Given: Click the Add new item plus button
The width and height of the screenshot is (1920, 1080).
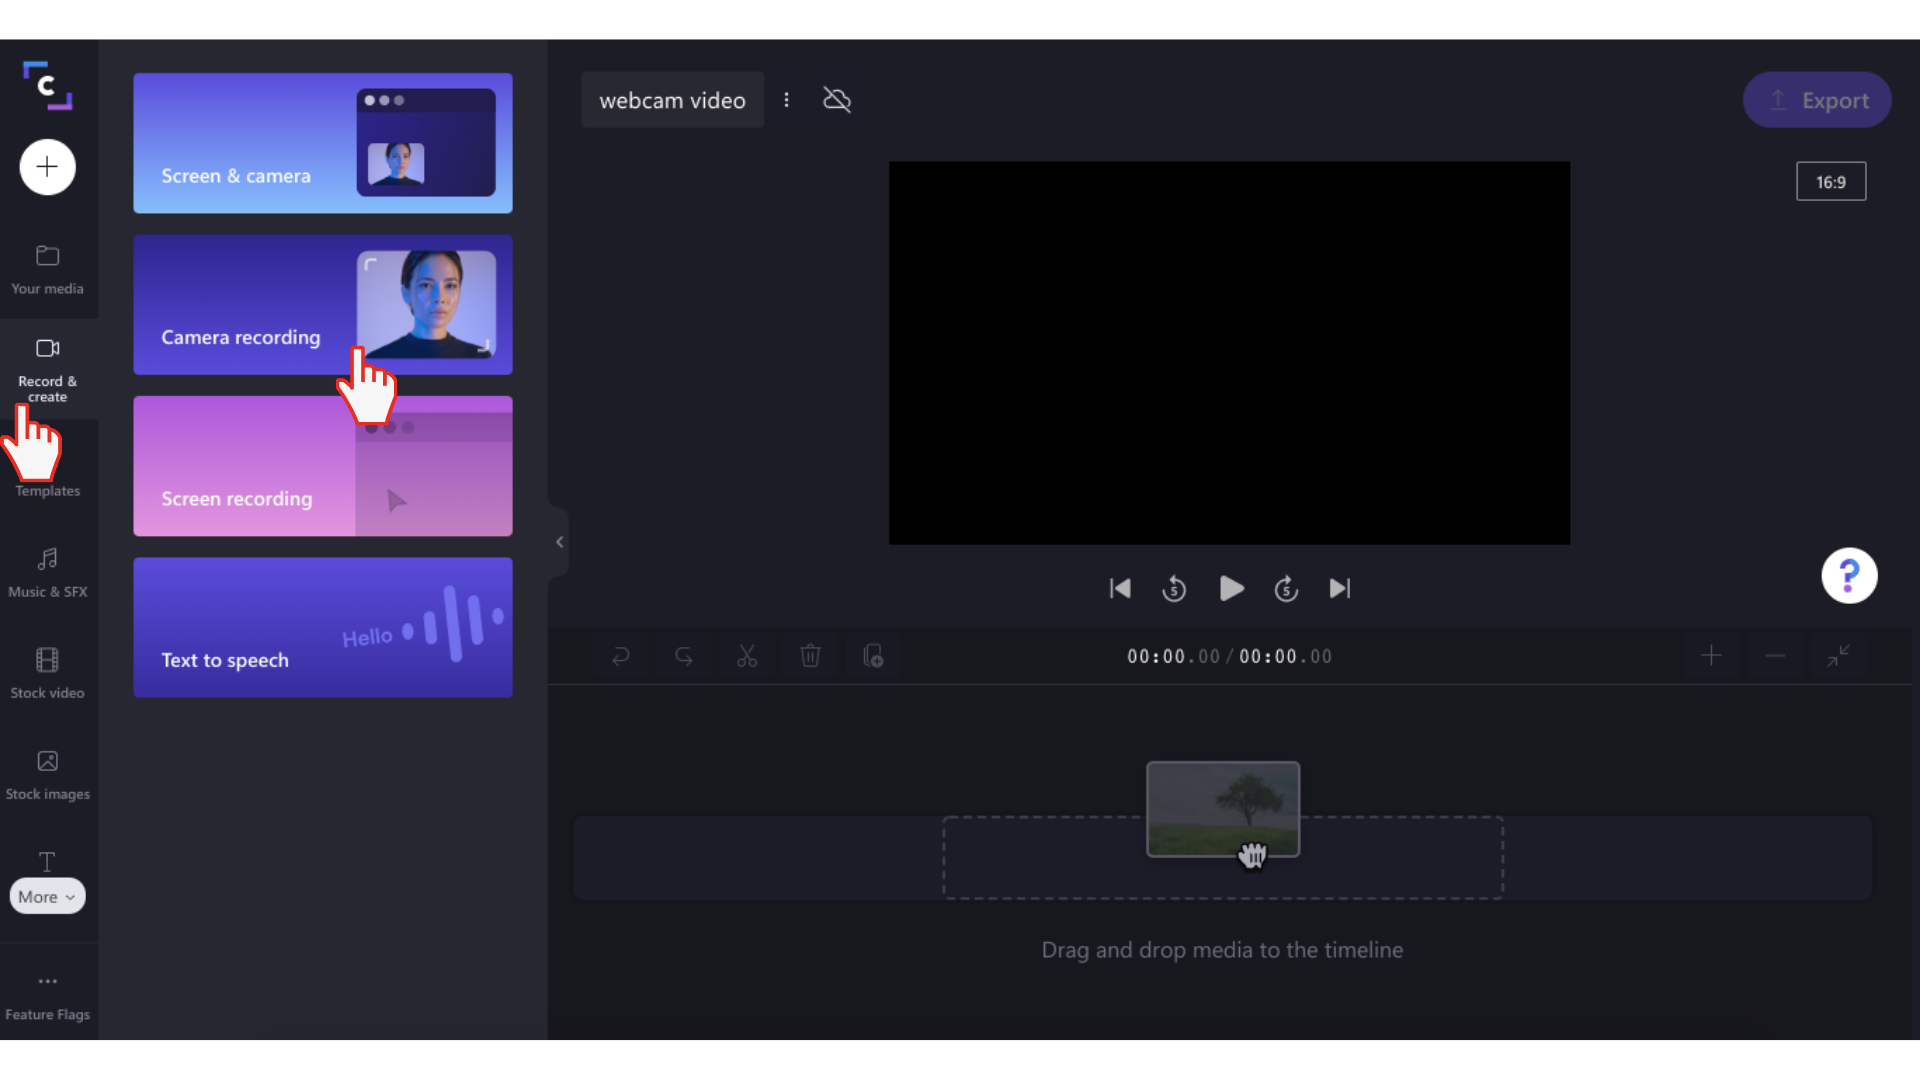Looking at the screenshot, I should coord(47,166).
